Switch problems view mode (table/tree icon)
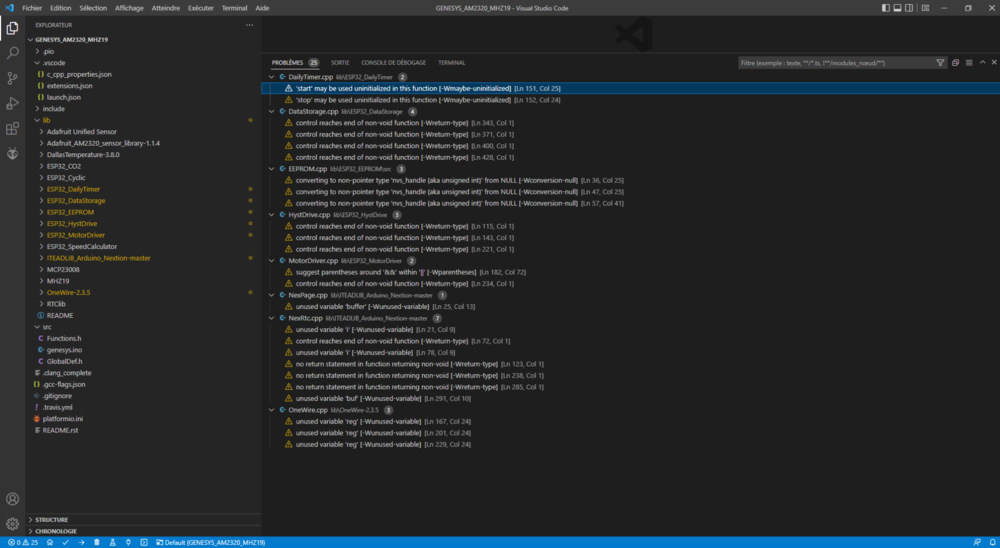 point(969,63)
